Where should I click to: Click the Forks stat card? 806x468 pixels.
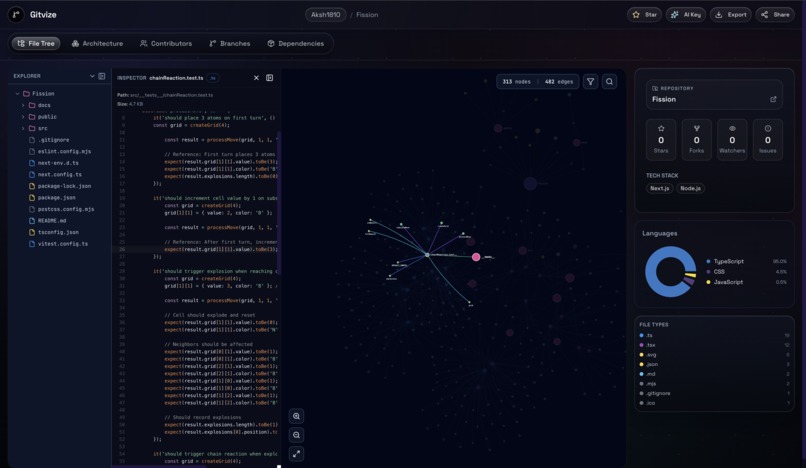coord(697,140)
